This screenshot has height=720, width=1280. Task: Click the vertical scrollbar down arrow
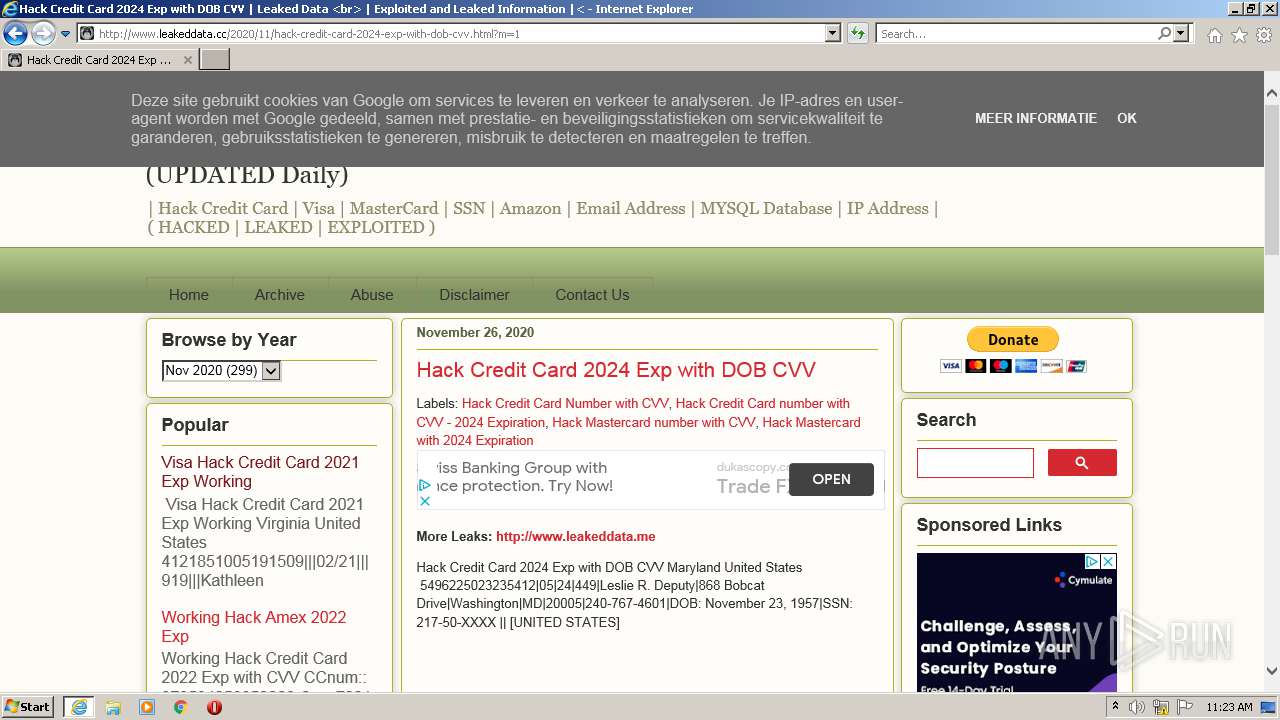[1271, 672]
